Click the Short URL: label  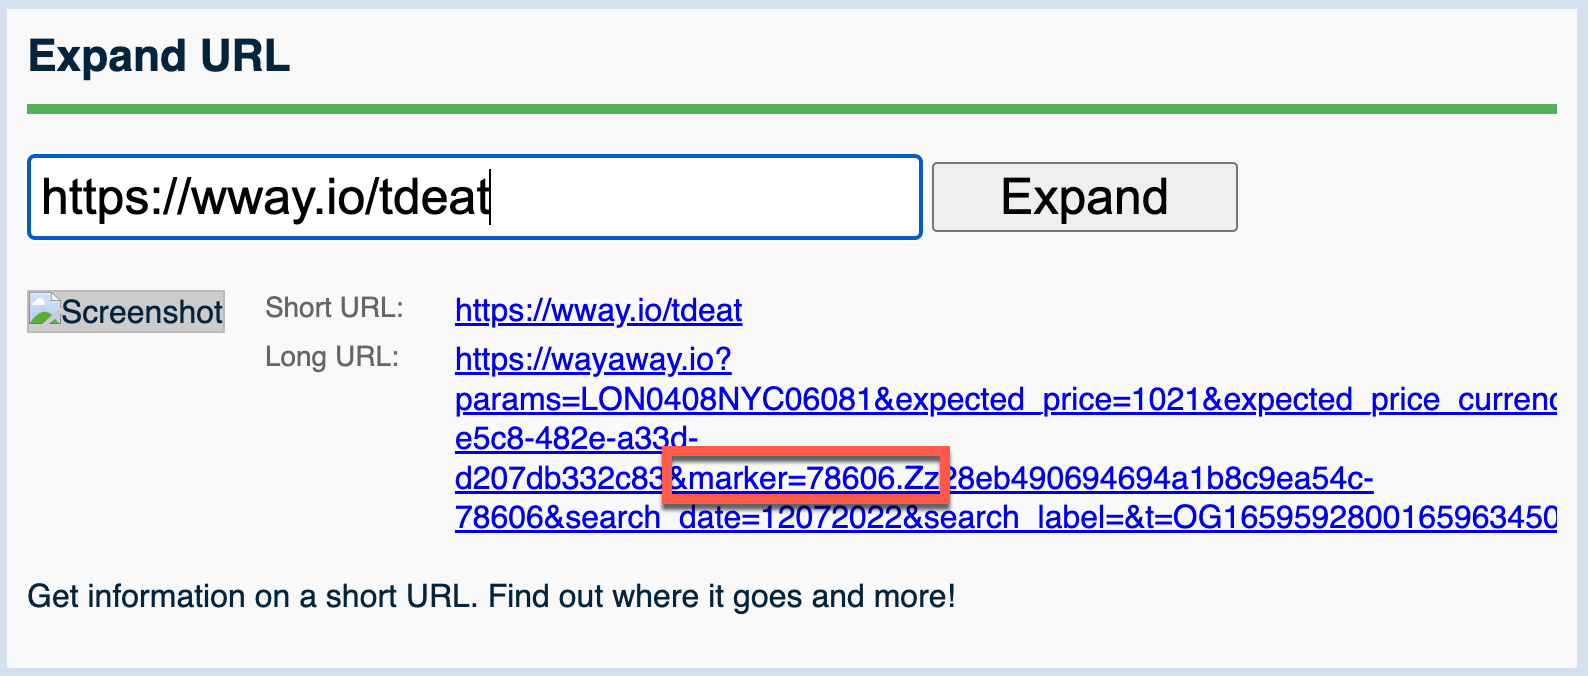pyautogui.click(x=334, y=308)
